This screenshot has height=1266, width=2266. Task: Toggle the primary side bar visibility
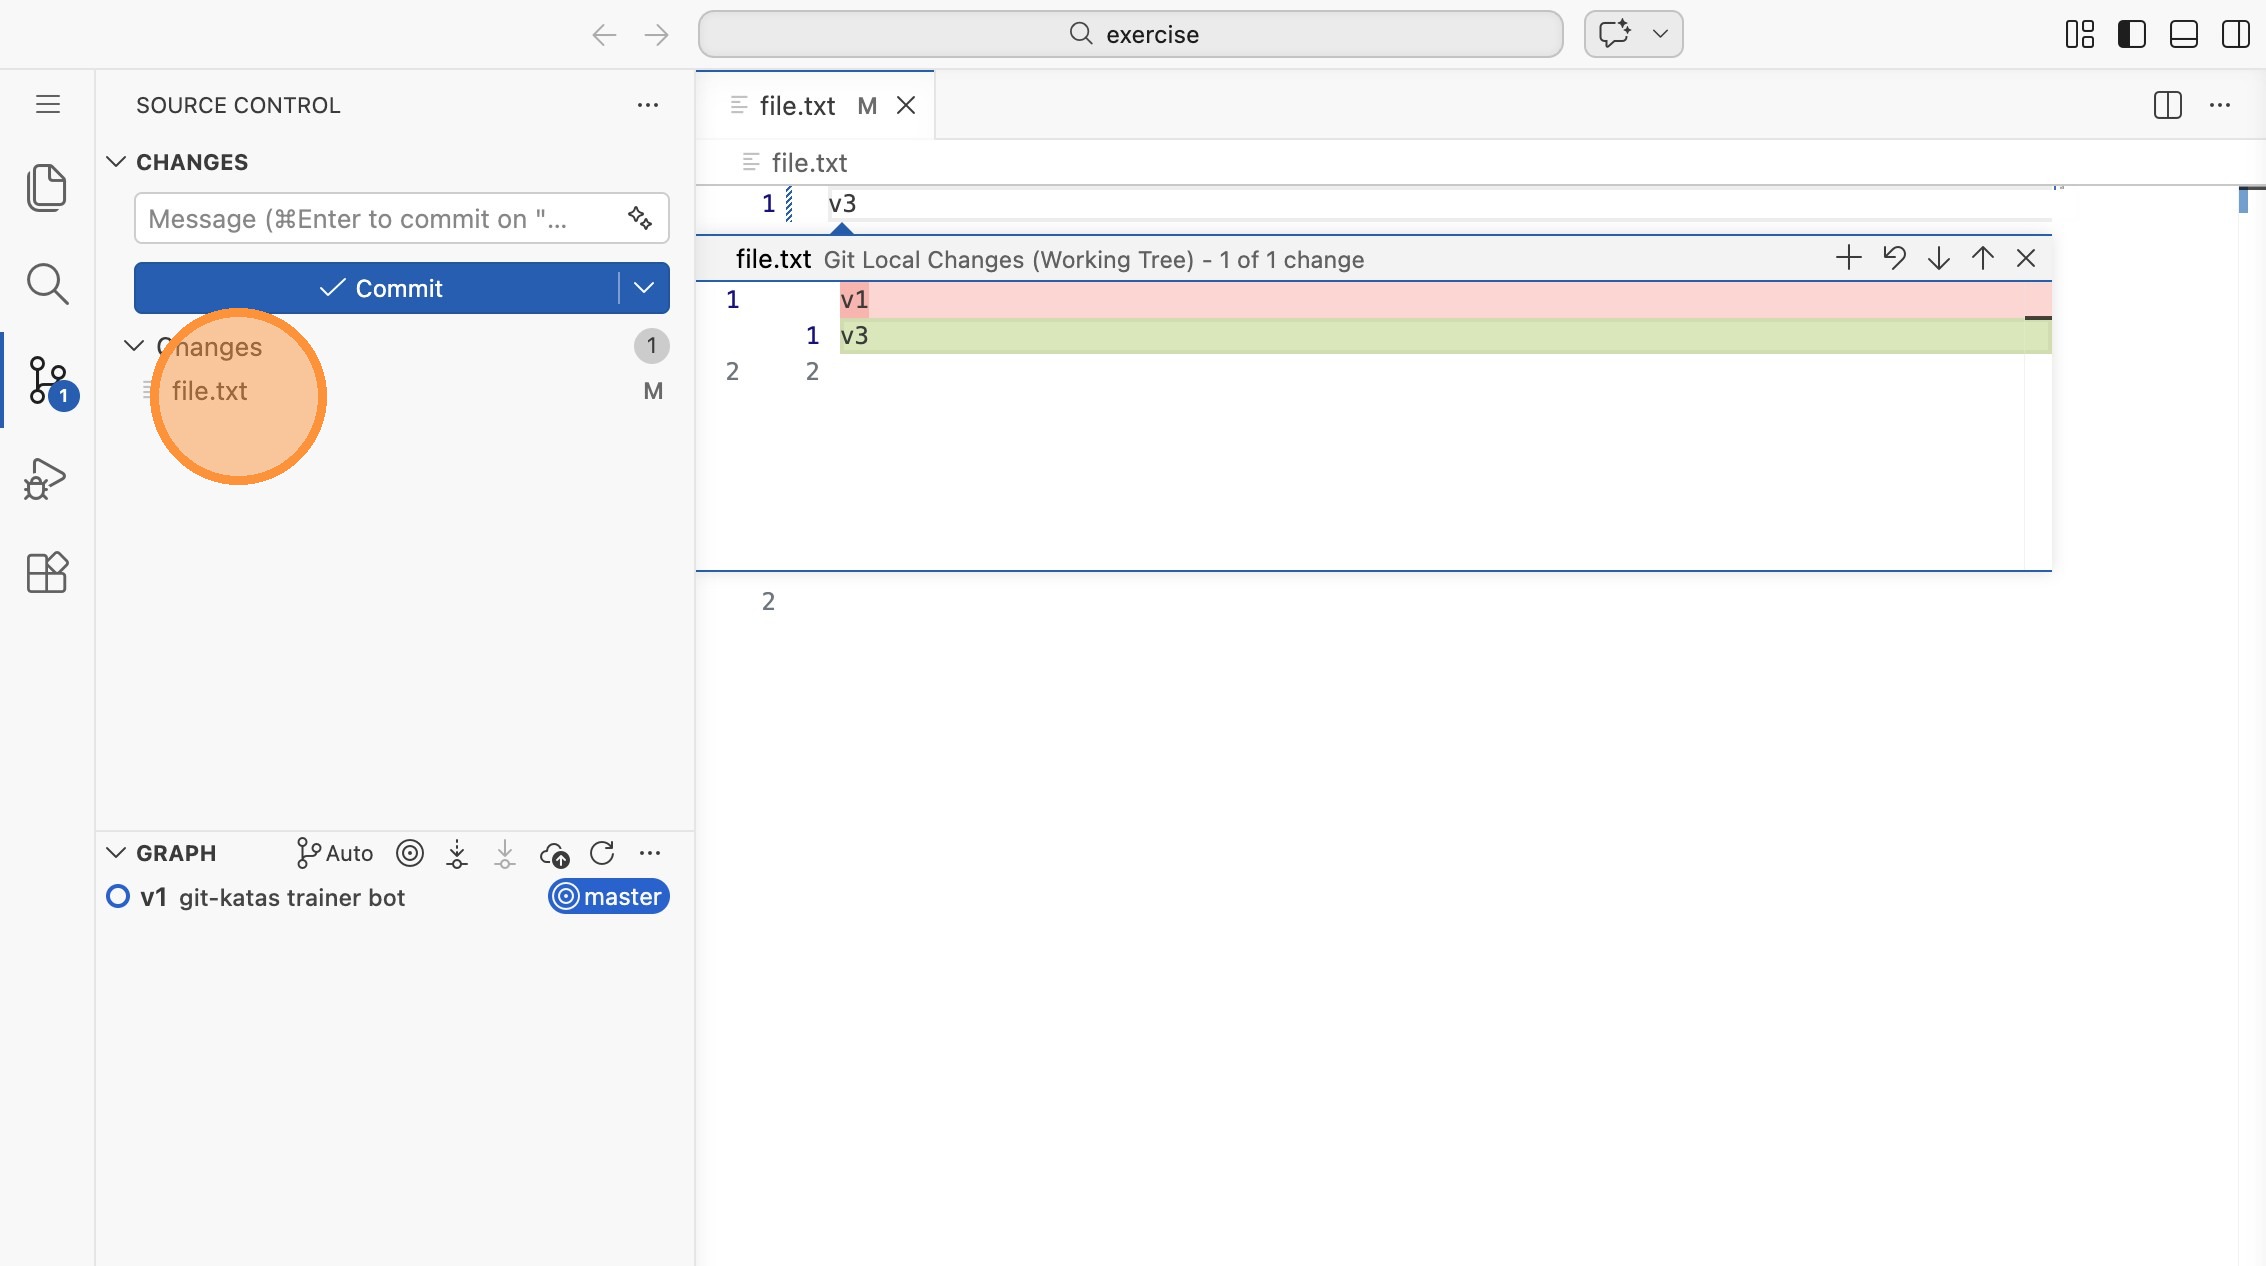point(2131,34)
